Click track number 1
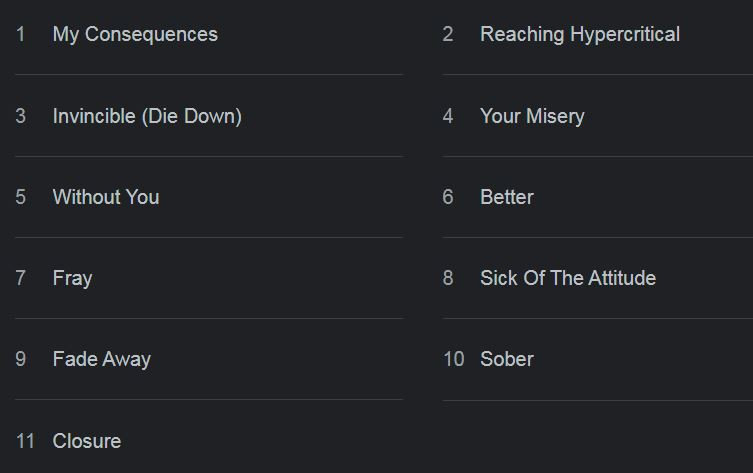Screen dimensions: 753x473 20,35
